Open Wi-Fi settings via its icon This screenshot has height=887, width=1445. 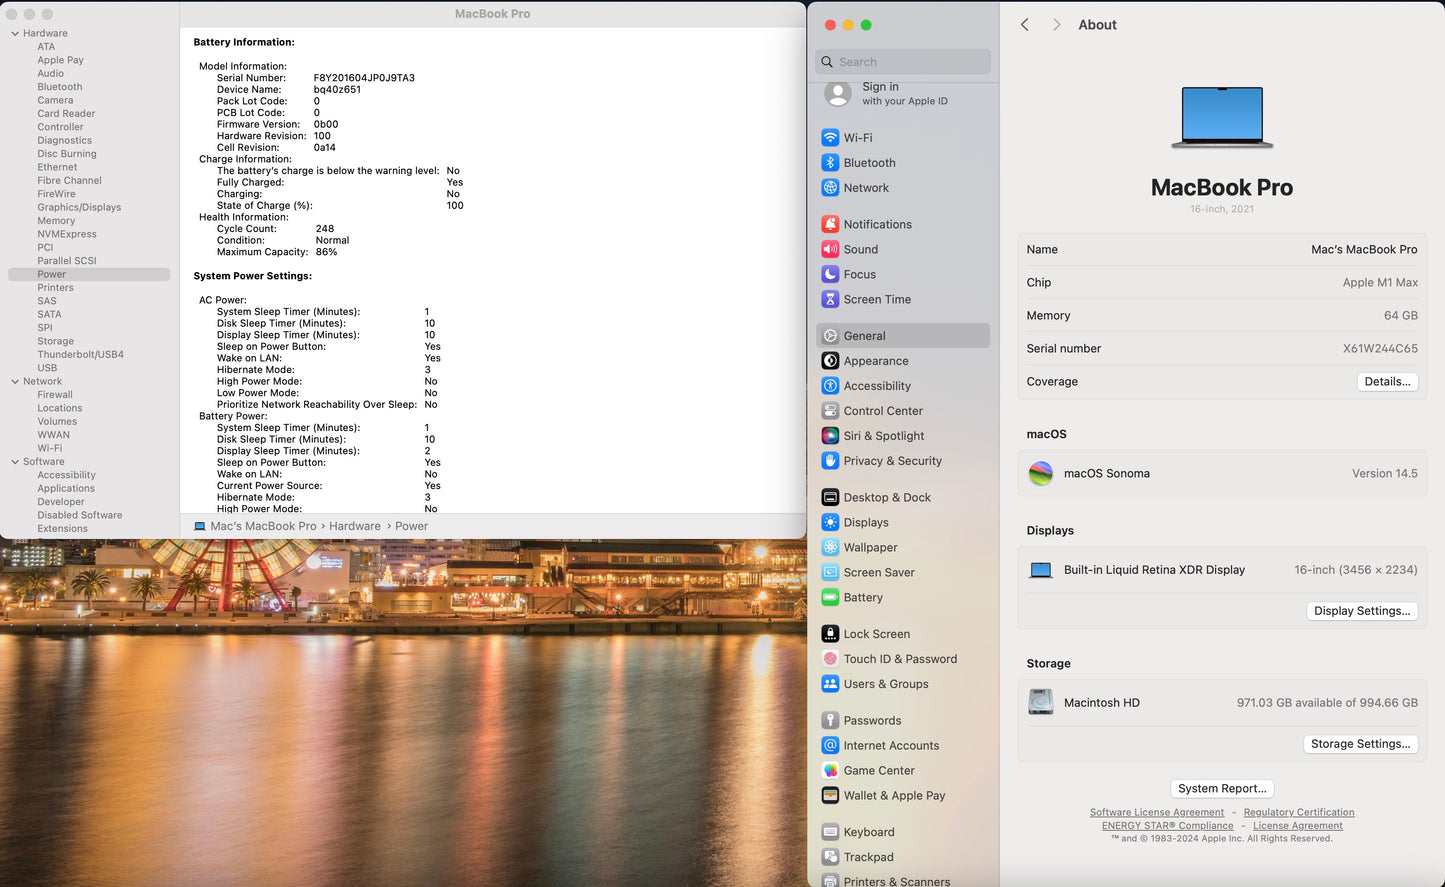[x=830, y=138]
